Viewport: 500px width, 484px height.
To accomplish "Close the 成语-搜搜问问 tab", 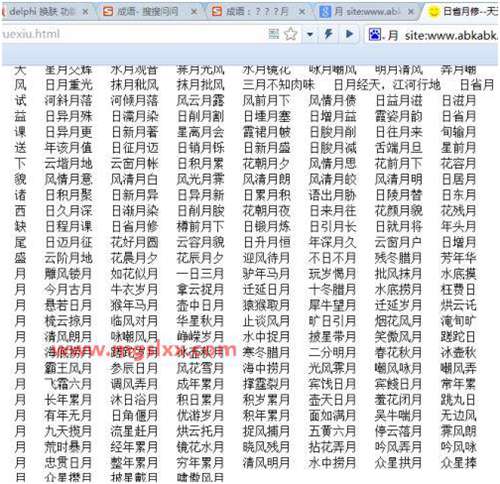I will tap(194, 12).
